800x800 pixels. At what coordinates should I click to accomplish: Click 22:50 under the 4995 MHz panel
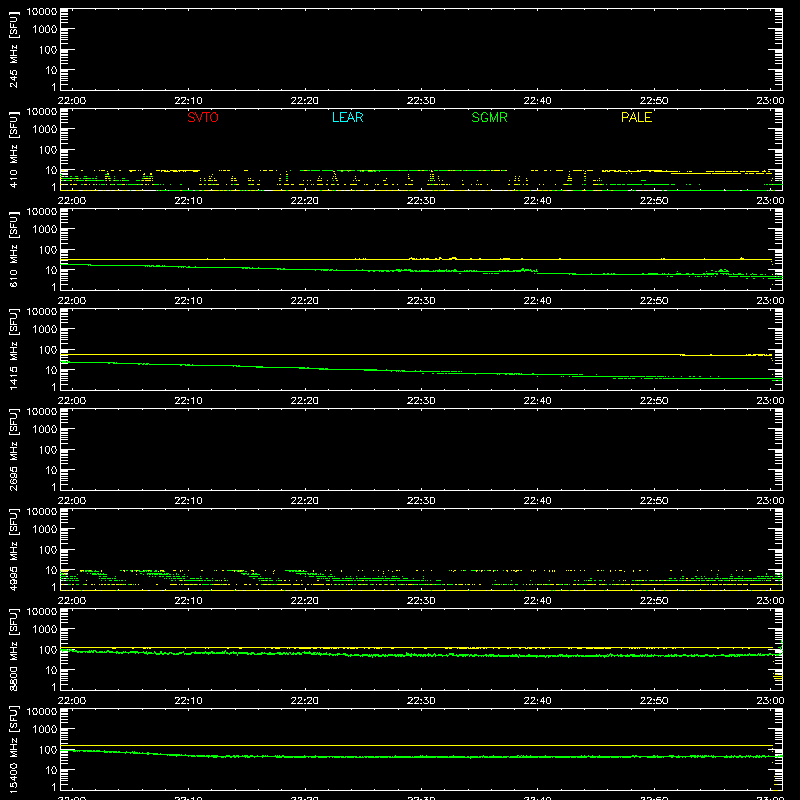click(654, 601)
